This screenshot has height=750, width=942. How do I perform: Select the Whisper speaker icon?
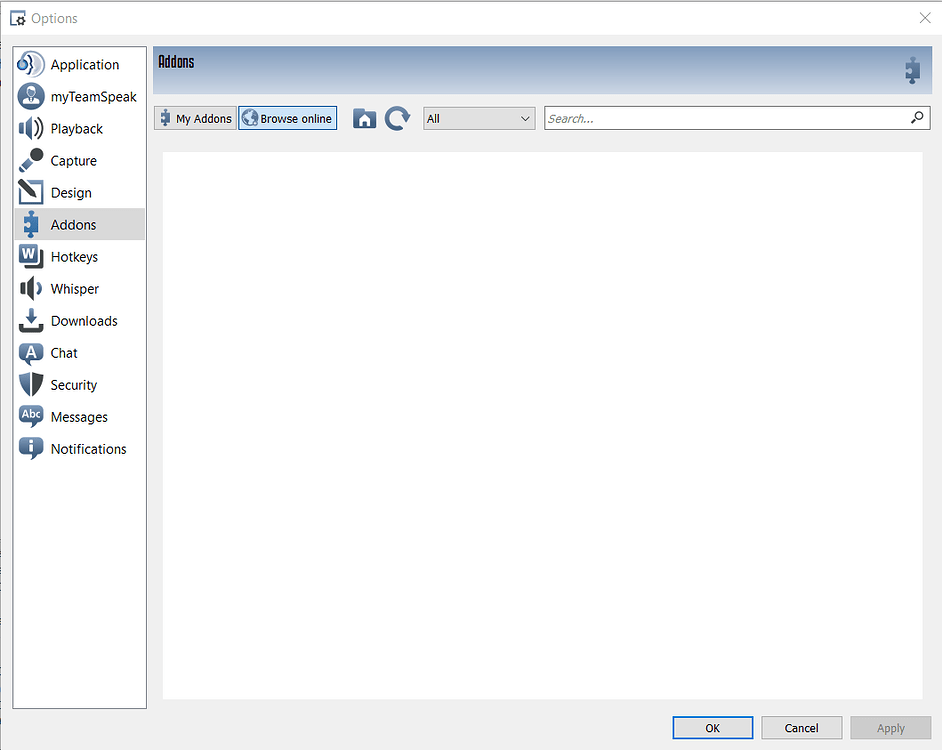[x=30, y=288]
